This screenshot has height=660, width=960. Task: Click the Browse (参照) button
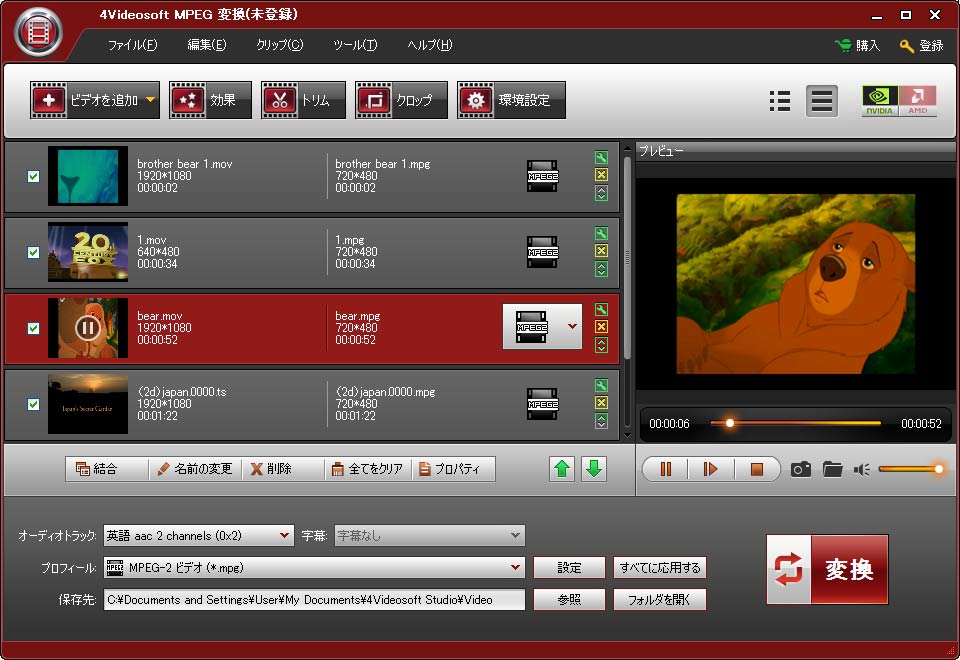569,600
